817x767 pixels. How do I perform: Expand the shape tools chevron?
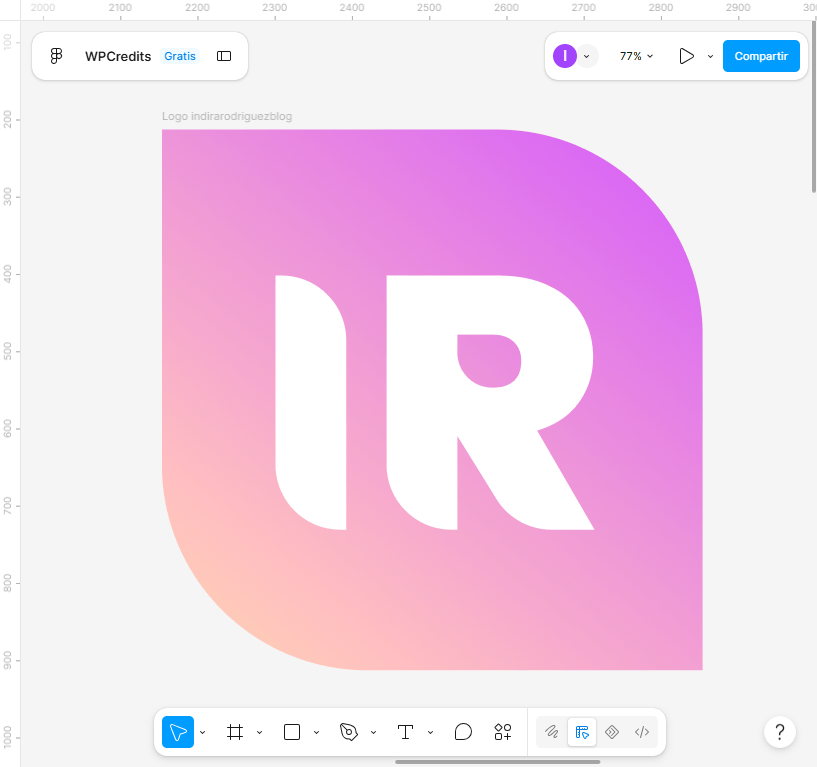316,733
